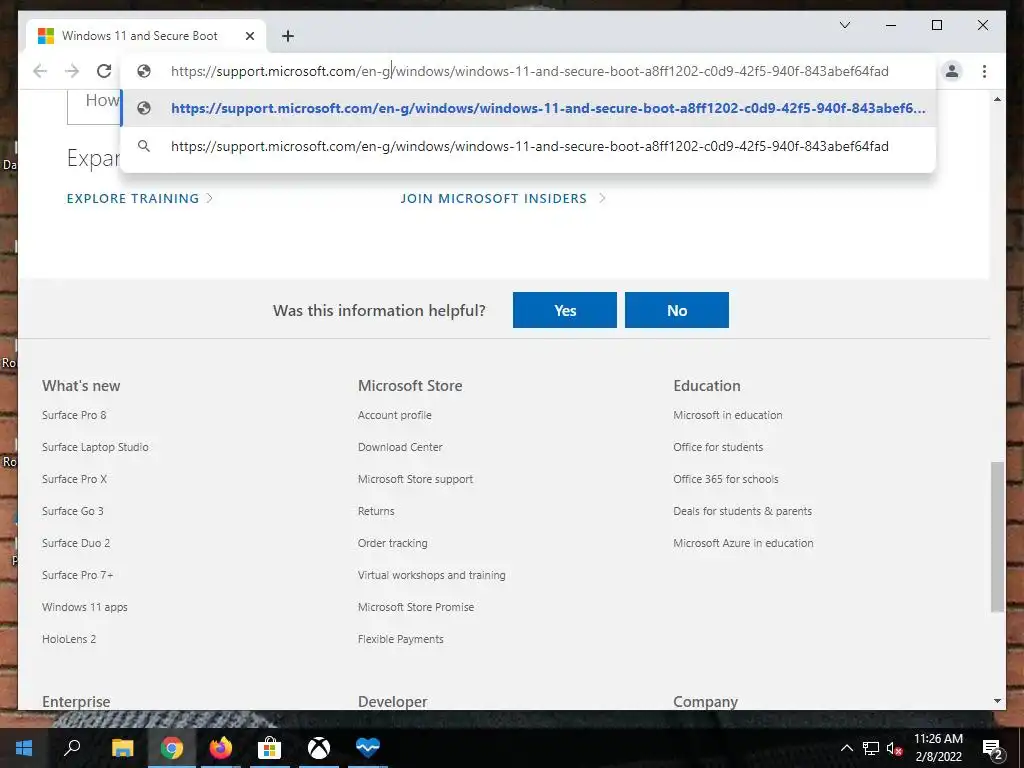Open the tab search chevron in the title bar
The image size is (1024, 768).
tap(844, 25)
